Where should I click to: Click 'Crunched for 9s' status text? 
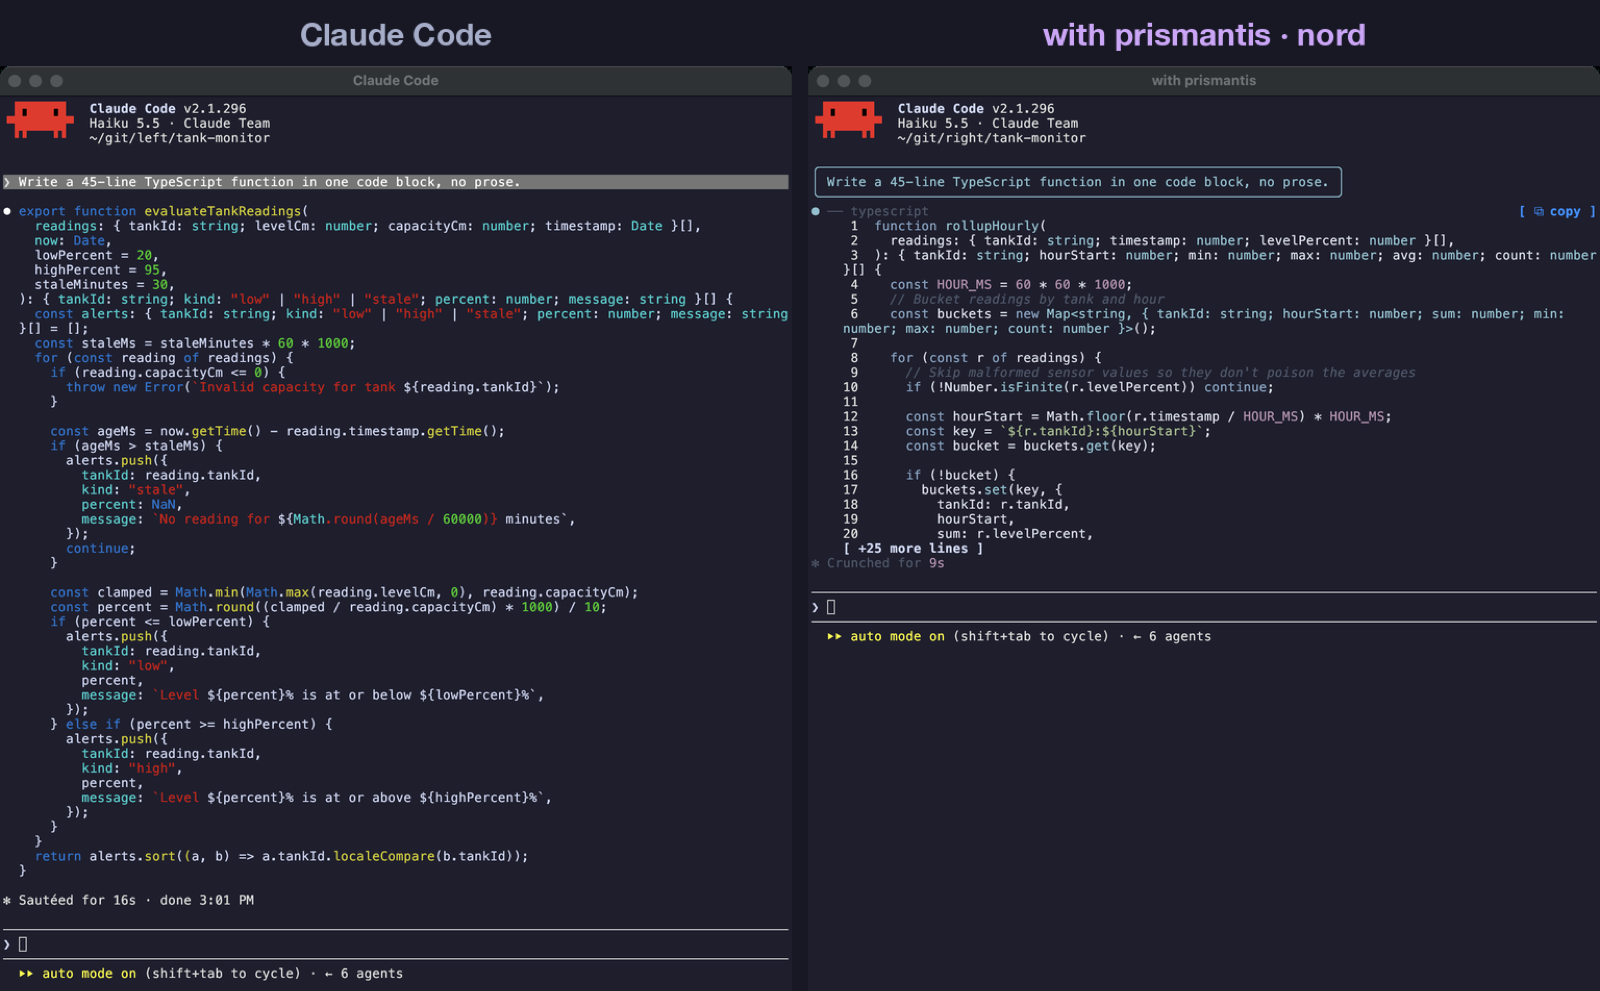click(885, 564)
